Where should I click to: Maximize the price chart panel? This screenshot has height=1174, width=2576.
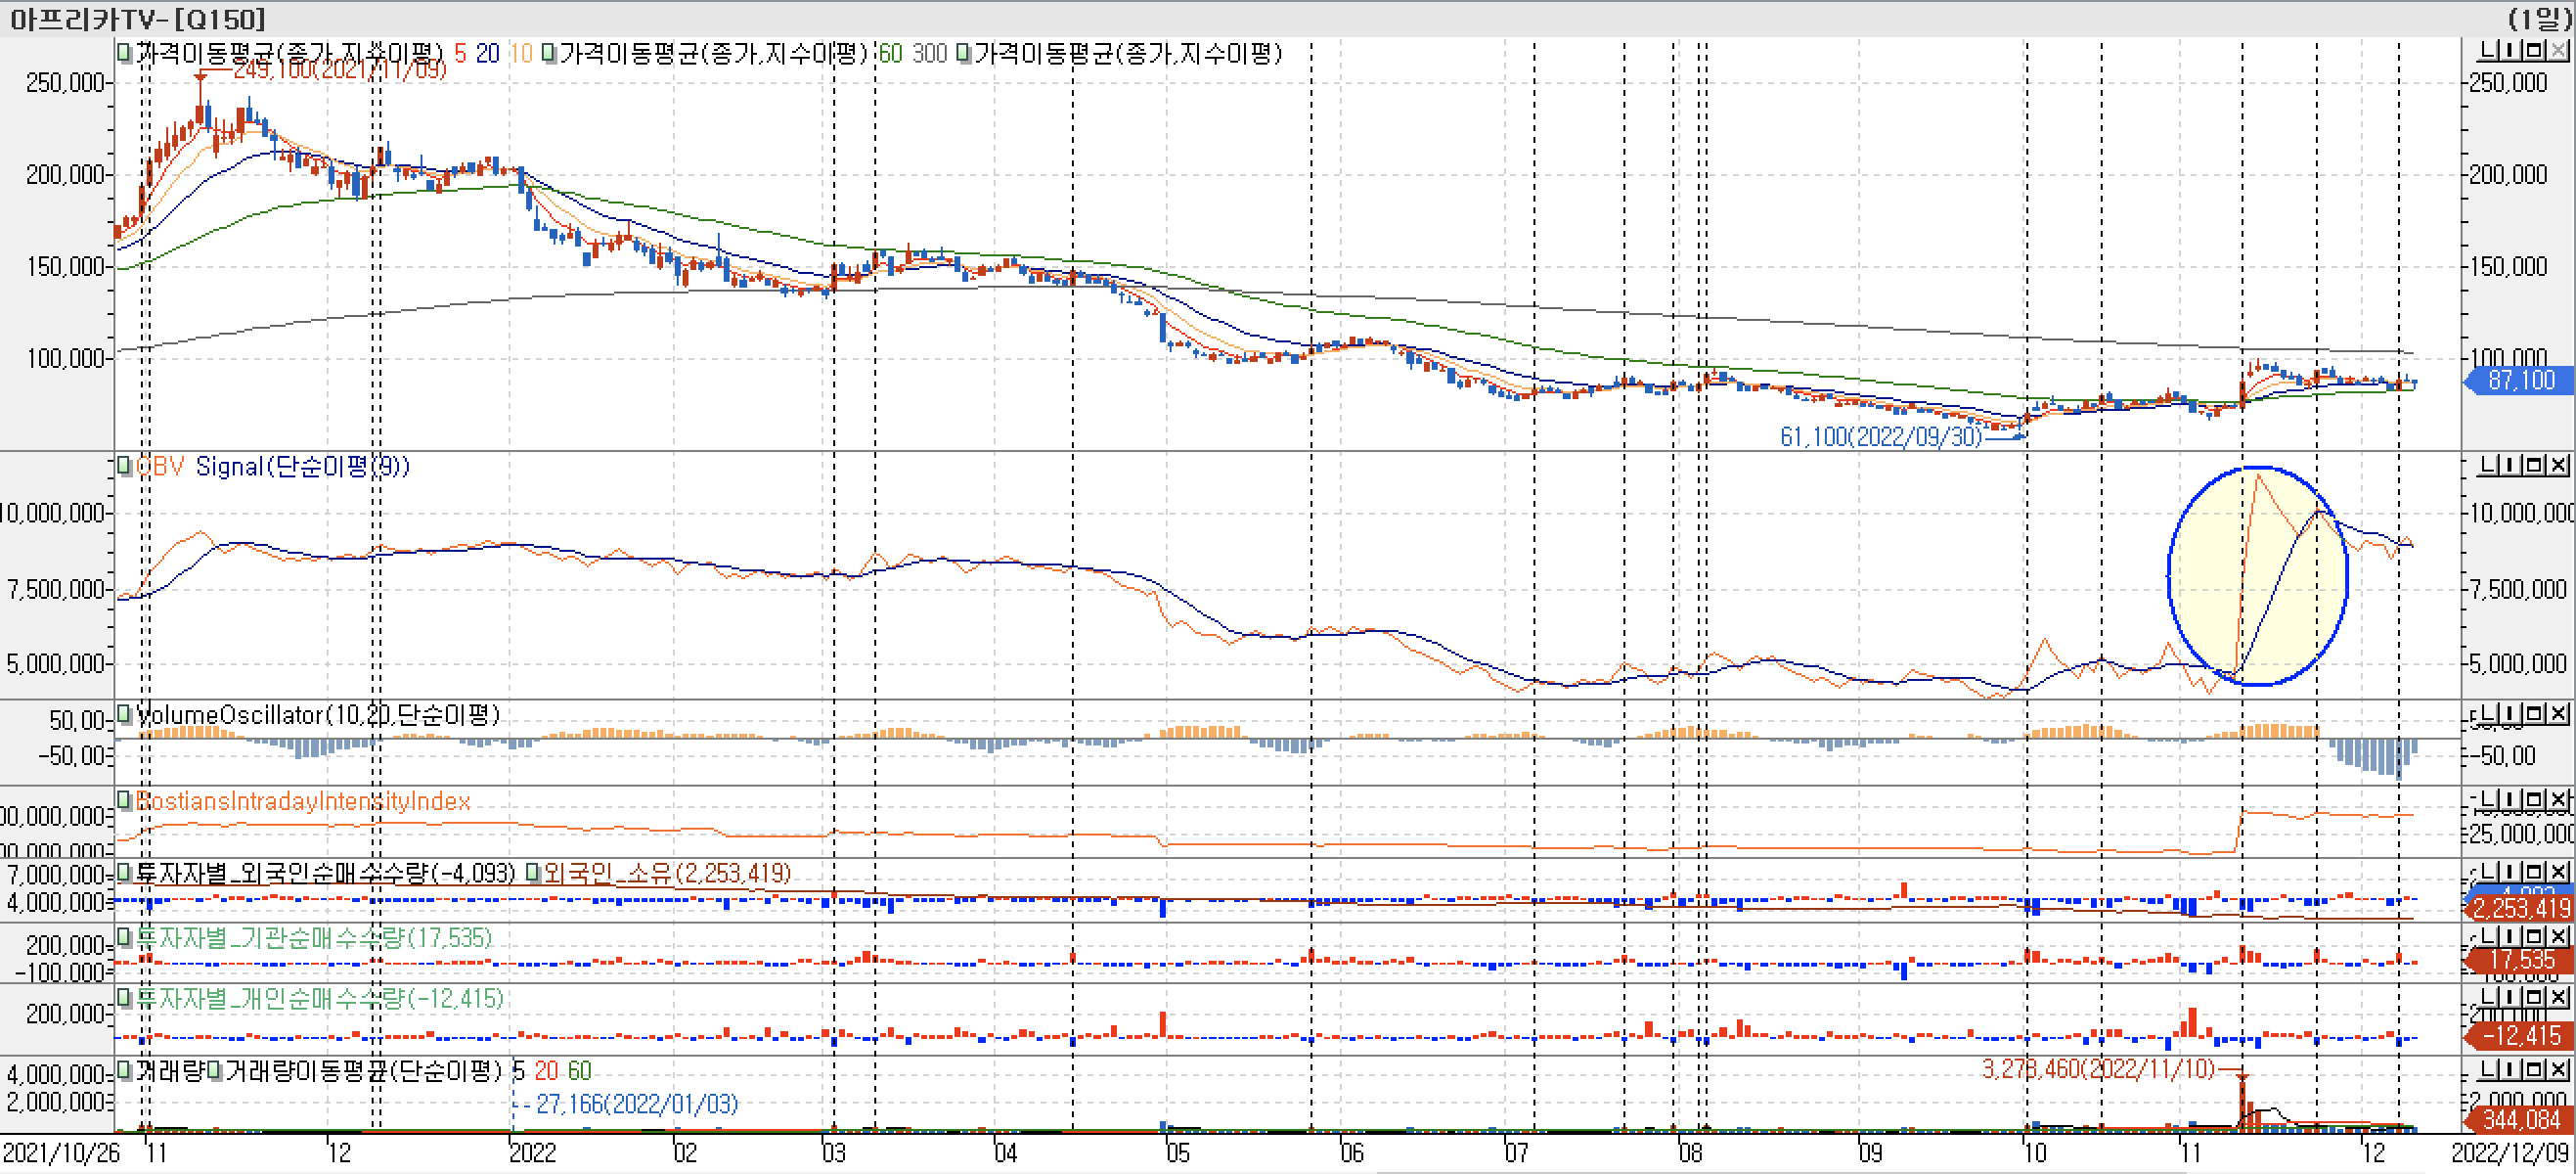click(2534, 49)
